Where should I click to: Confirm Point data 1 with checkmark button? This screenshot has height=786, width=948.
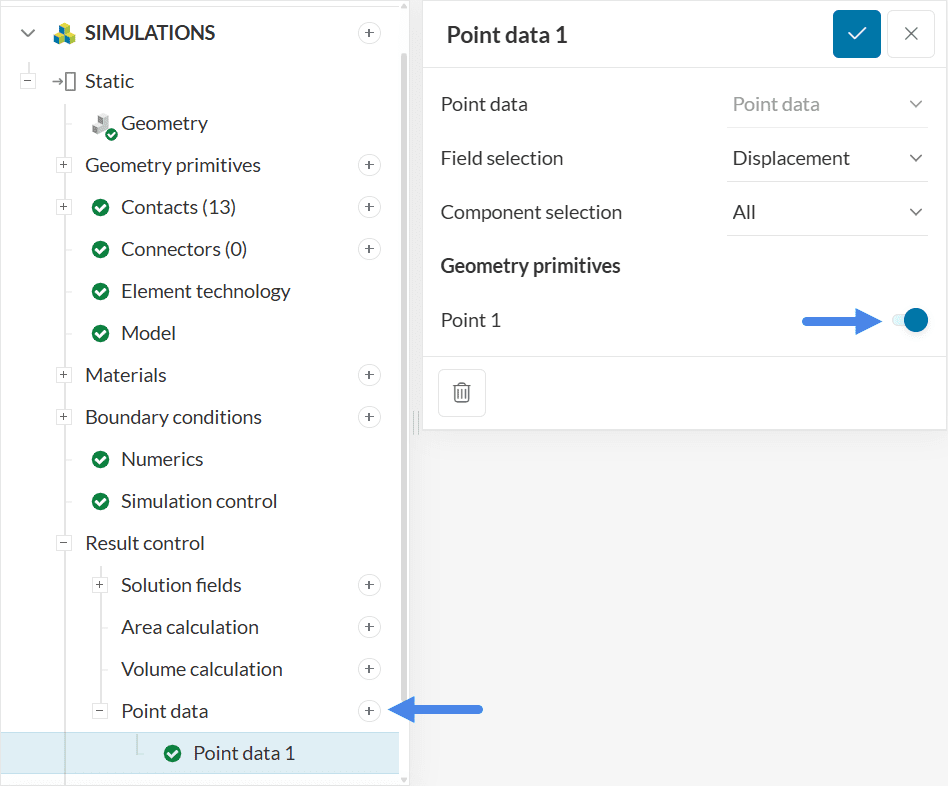tap(857, 34)
